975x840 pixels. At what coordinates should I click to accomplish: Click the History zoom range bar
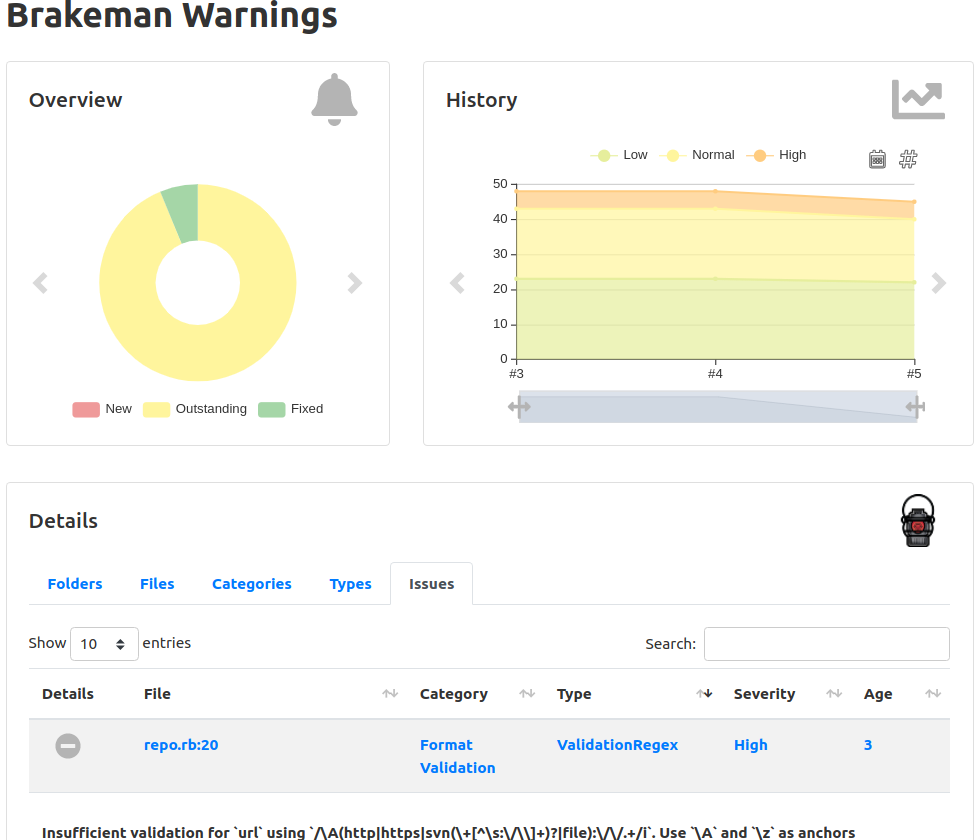click(x=718, y=407)
